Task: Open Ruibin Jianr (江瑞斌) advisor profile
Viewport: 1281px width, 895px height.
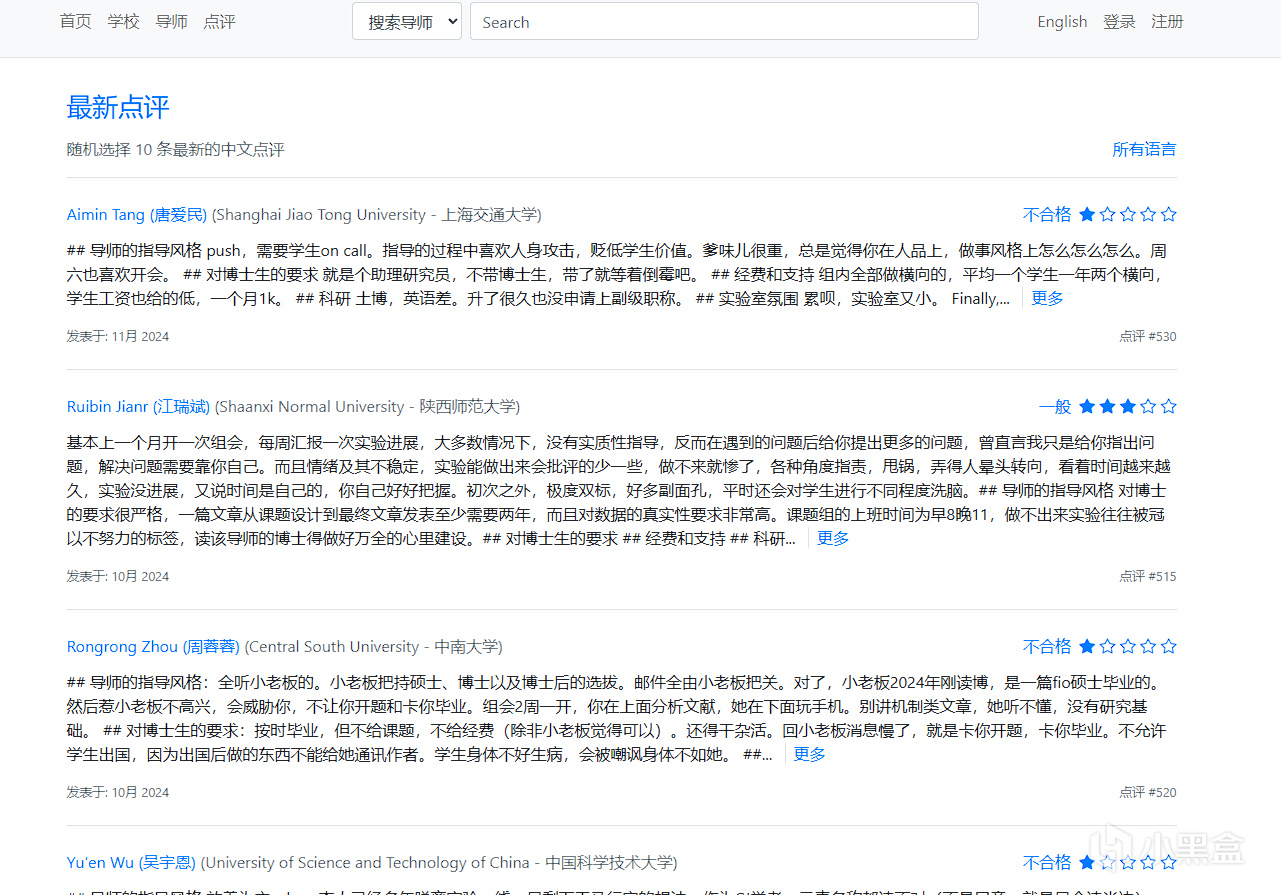Action: pos(139,406)
